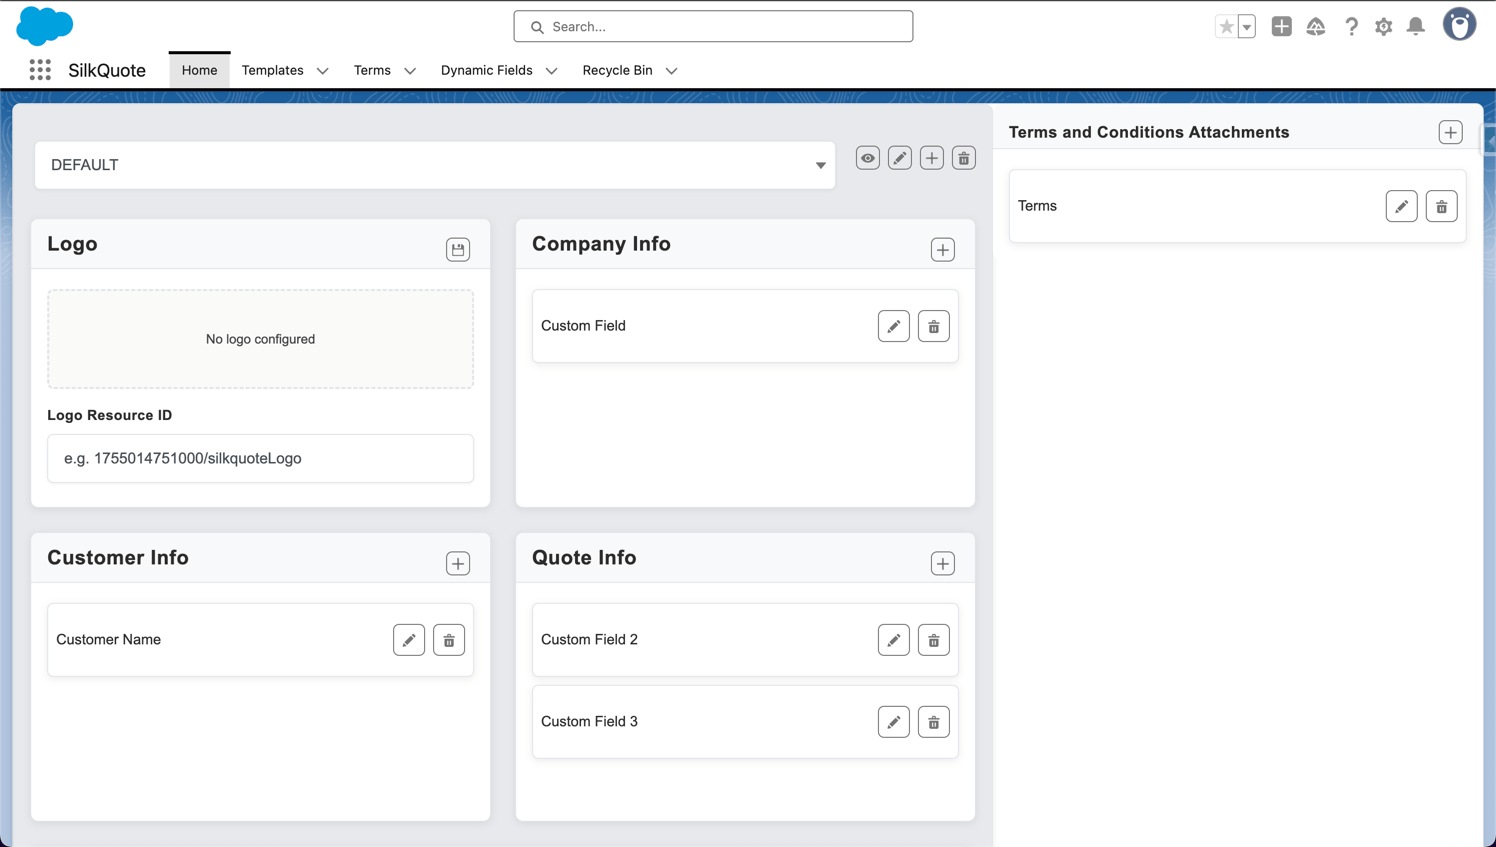This screenshot has width=1496, height=847.
Task: Open the notifications bell
Action: 1415,27
